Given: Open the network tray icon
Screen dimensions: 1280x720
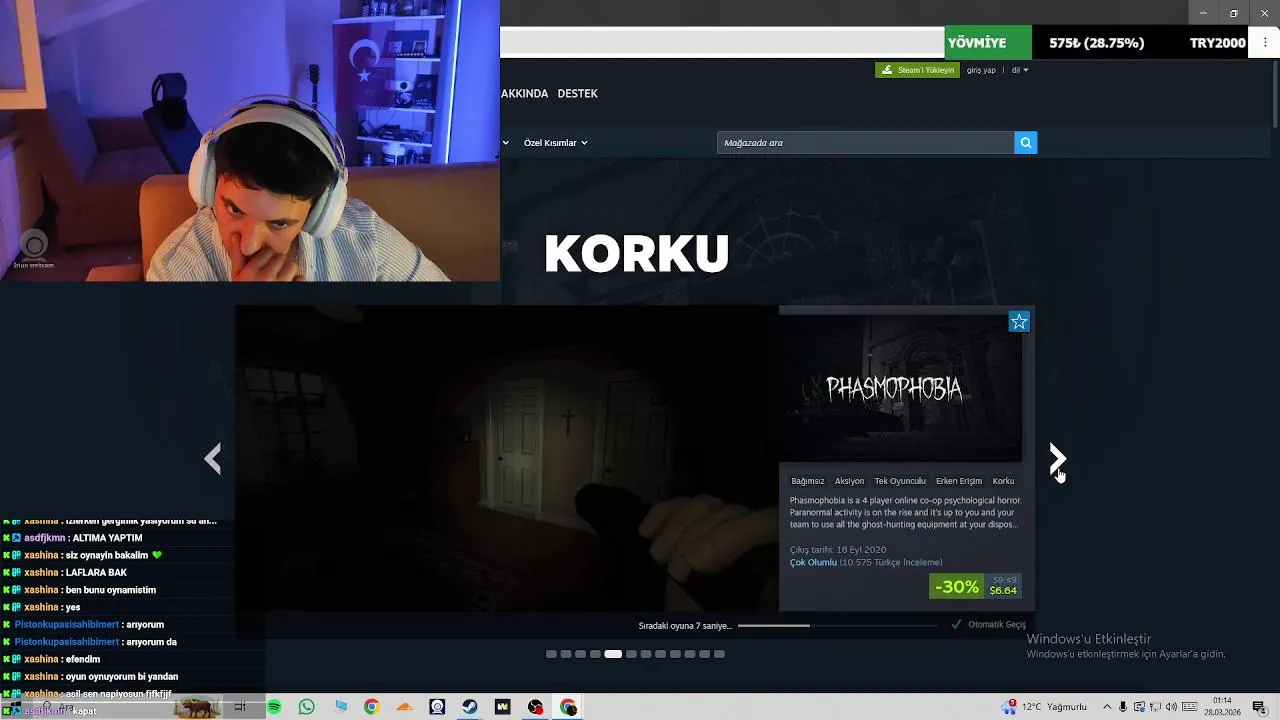Looking at the screenshot, I should (1155, 707).
